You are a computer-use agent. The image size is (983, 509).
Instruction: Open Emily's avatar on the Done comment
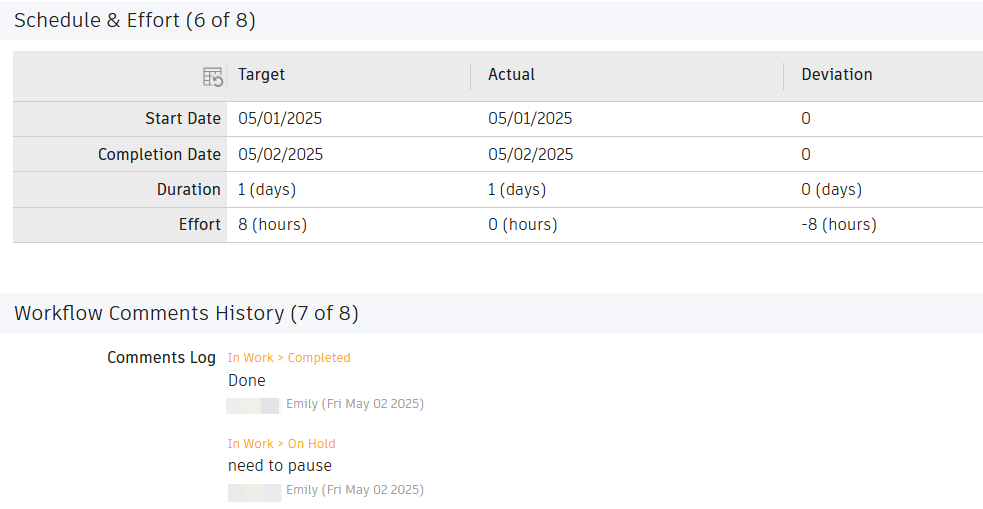point(253,405)
